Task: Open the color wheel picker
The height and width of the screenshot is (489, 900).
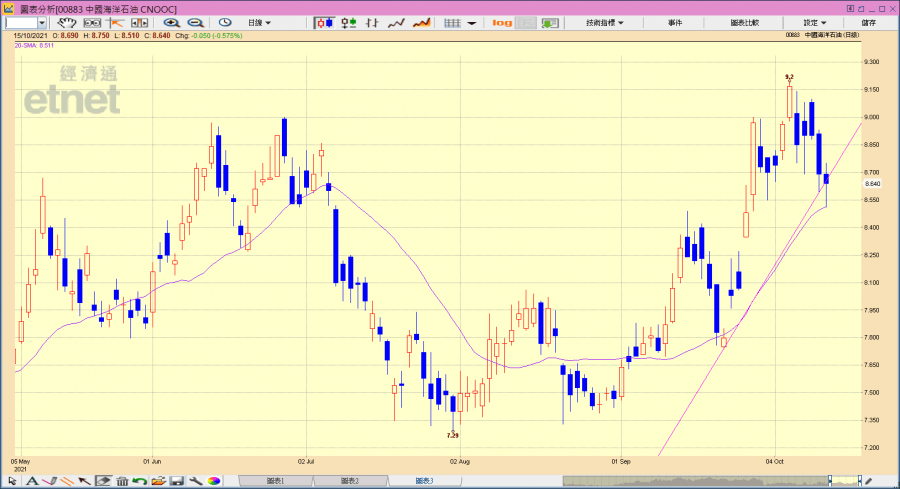Action: pyautogui.click(x=214, y=481)
